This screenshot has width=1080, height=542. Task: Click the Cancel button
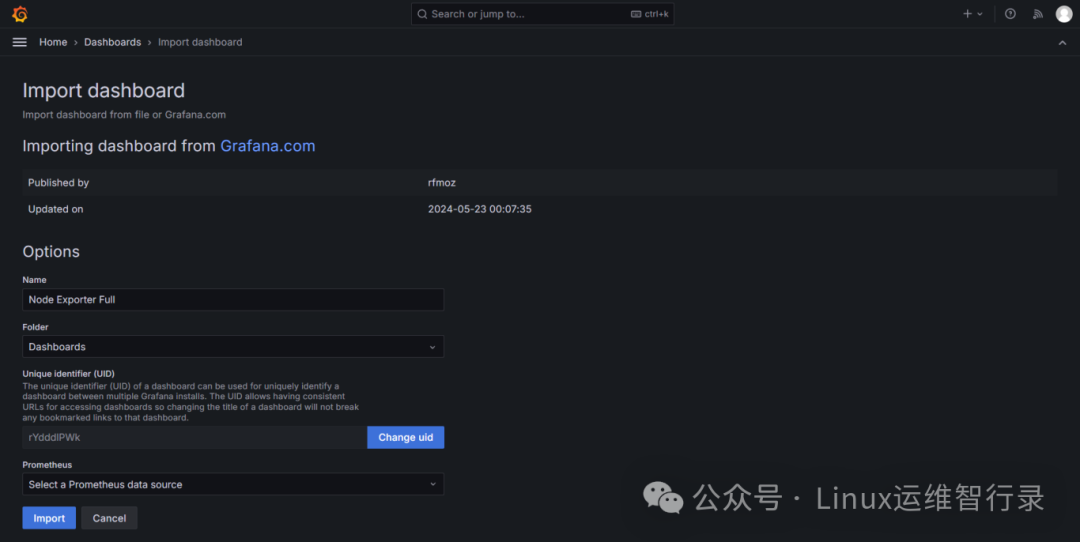[x=110, y=518]
